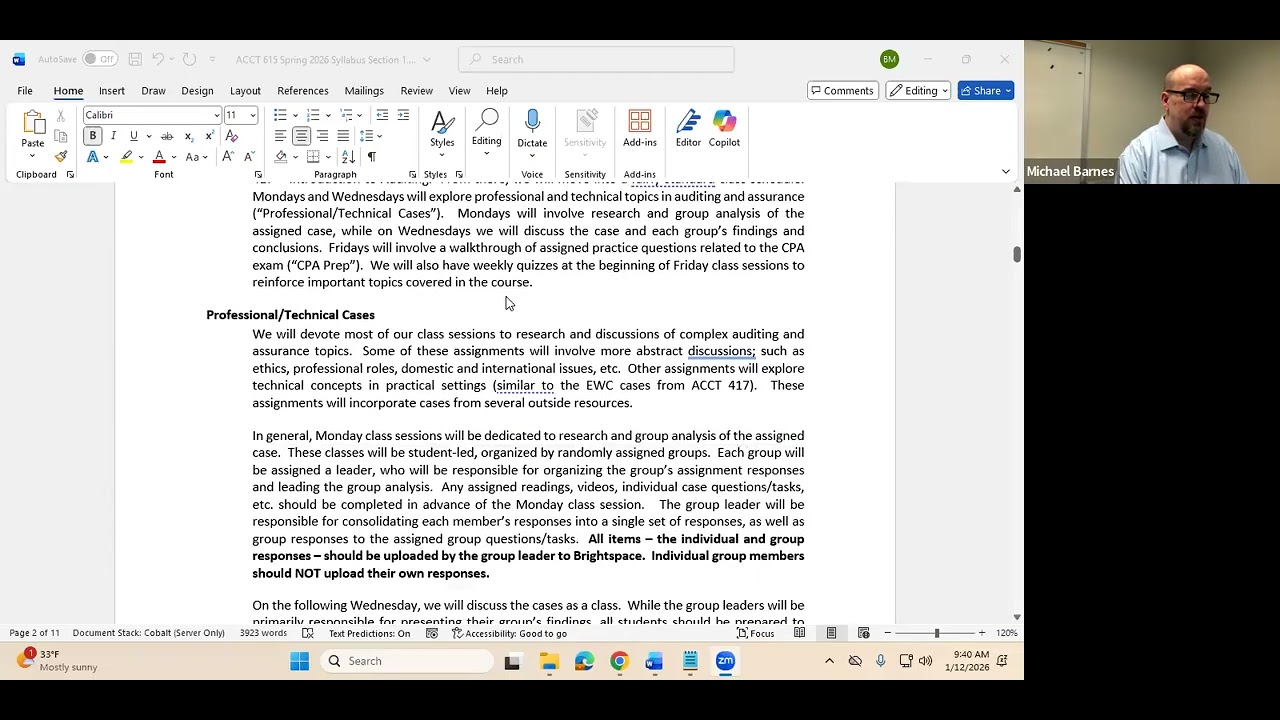Expand the multilevel list dropdown
The image size is (1280, 720).
pos(361,115)
